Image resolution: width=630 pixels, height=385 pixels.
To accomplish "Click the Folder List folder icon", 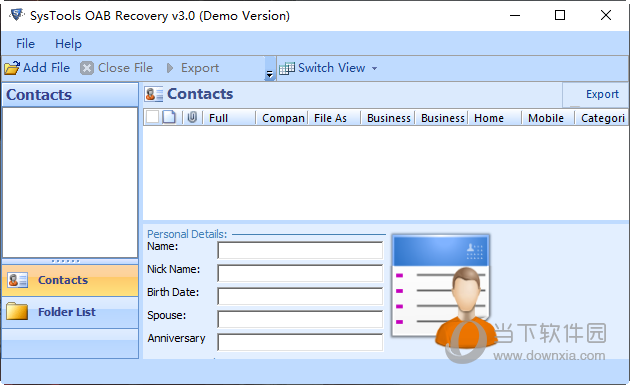I will (x=17, y=311).
